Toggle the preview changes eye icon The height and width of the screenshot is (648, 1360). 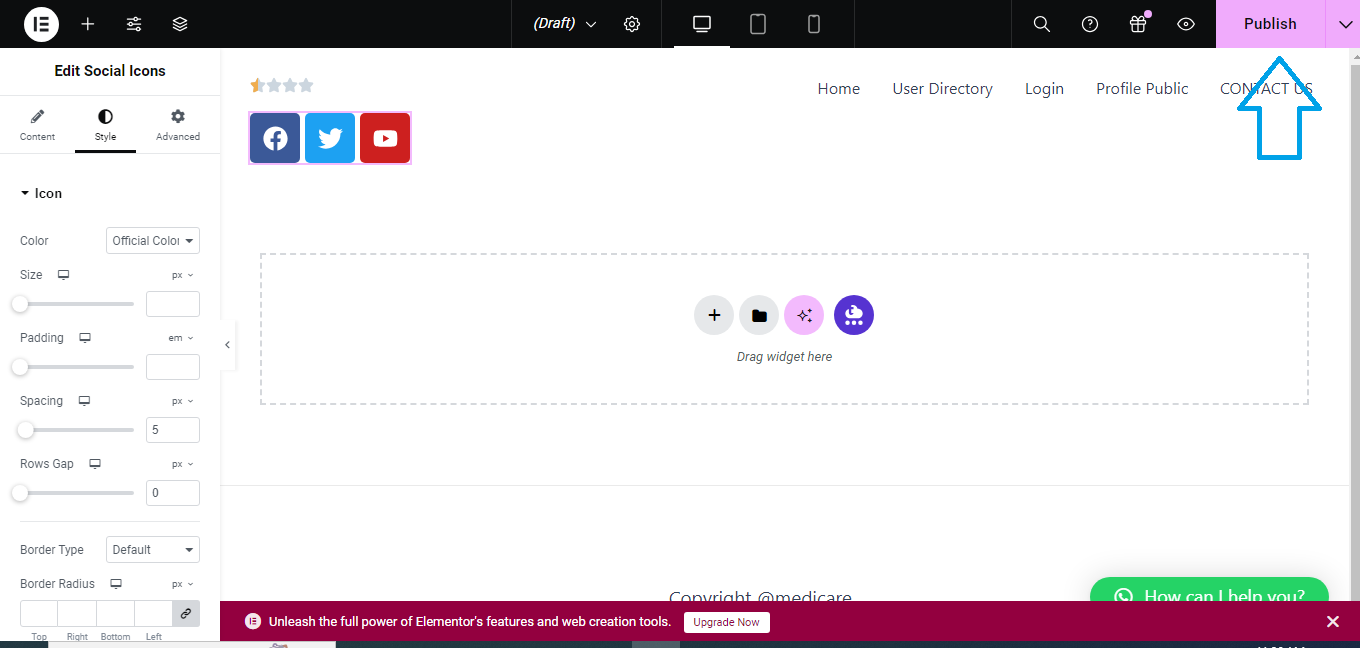click(x=1186, y=24)
